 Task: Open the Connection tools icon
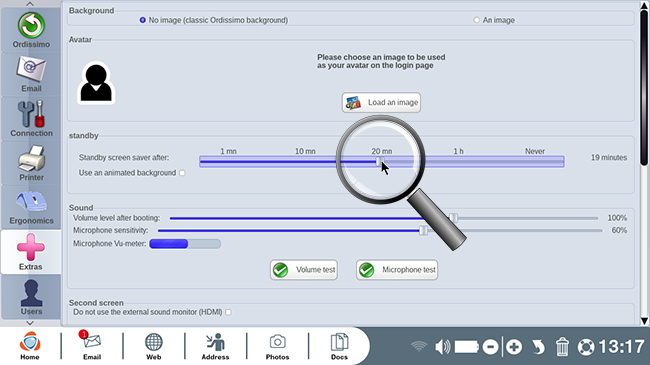(x=31, y=114)
